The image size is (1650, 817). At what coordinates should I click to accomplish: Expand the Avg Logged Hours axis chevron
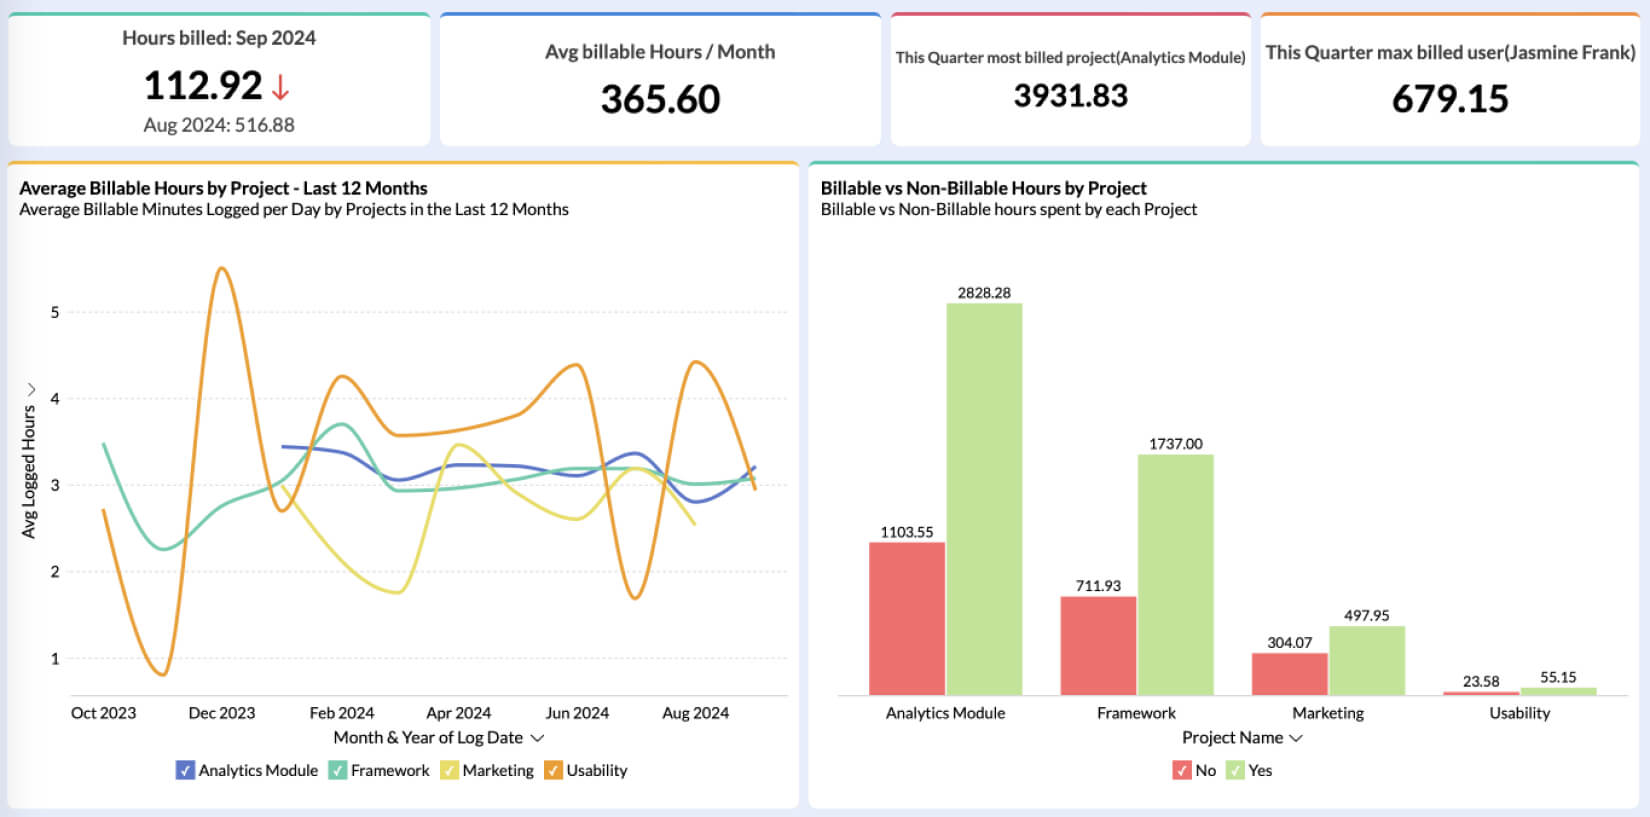[31, 389]
